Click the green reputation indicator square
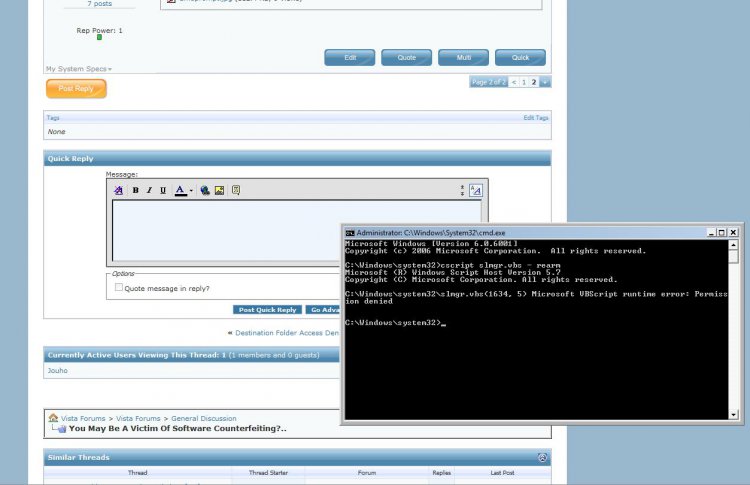750x485 pixels. 99,37
